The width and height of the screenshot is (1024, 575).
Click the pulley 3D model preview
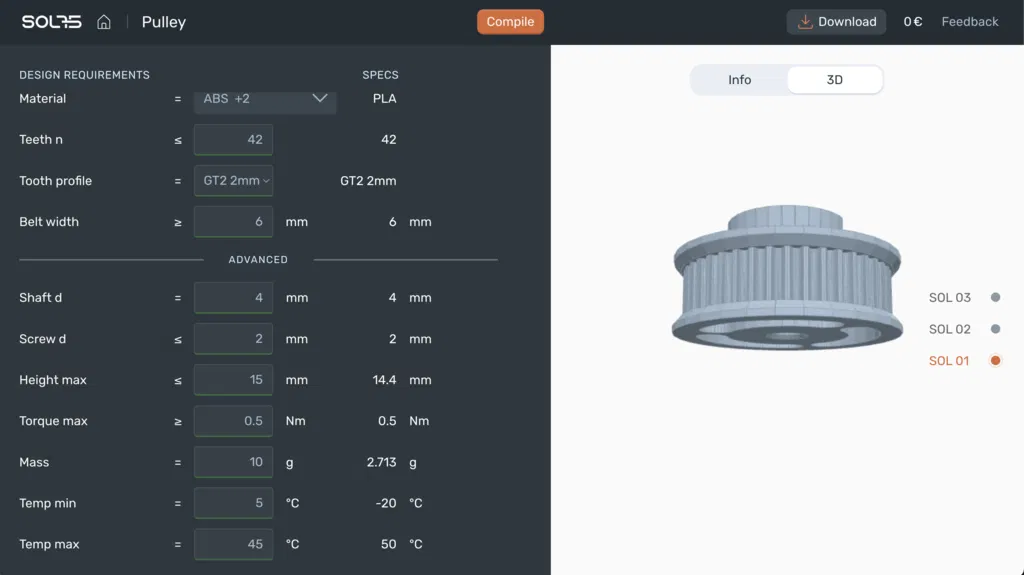coord(787,278)
